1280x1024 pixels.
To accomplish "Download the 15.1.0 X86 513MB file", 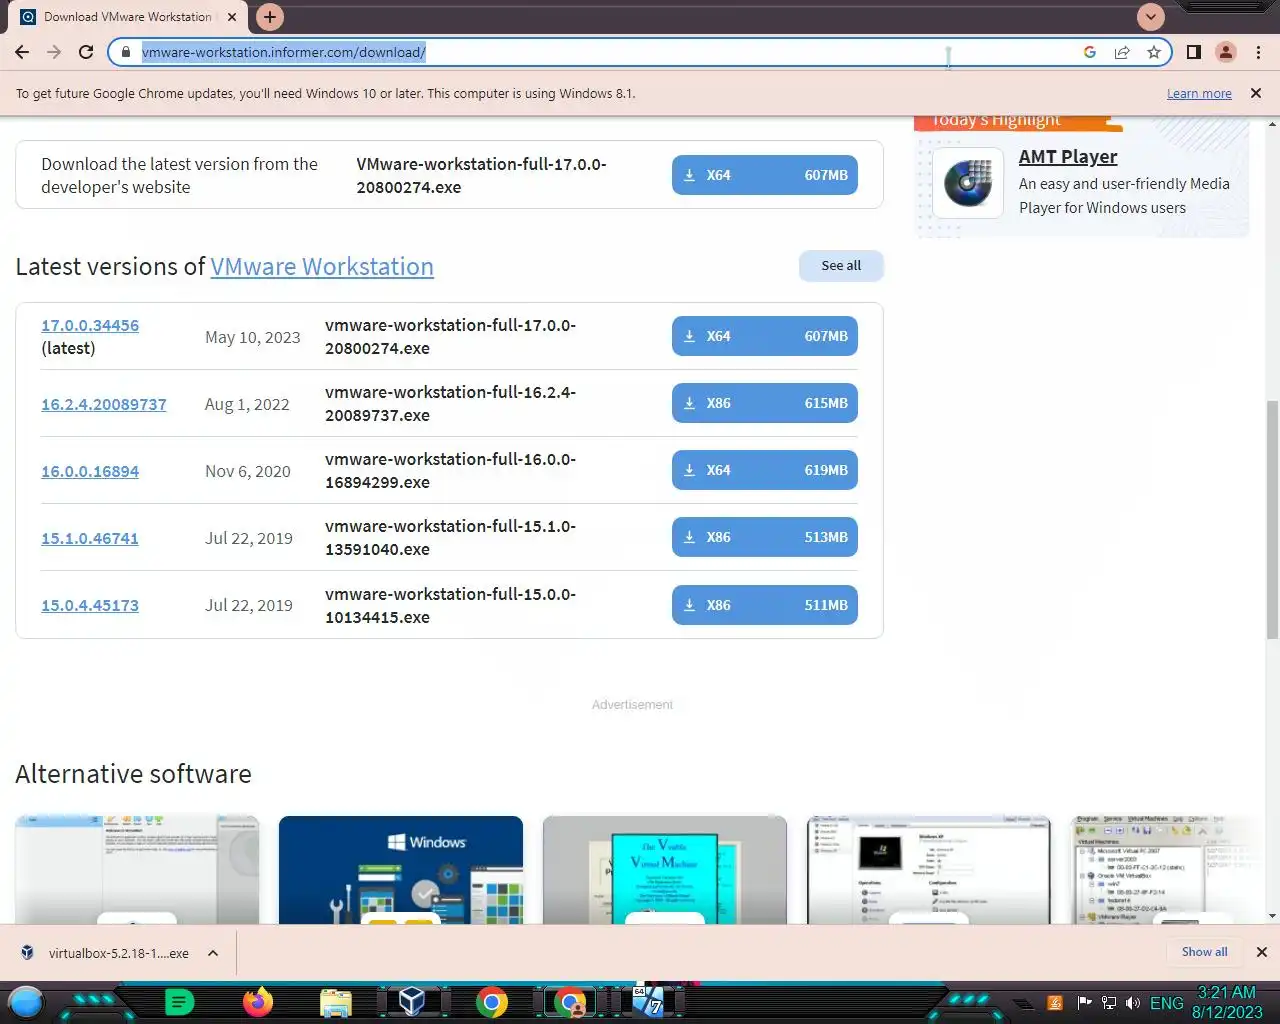I will click(765, 537).
